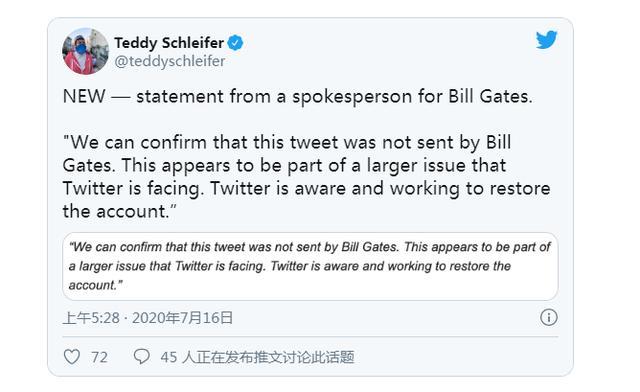Open the @teddyschleifer handle link

coord(170,61)
